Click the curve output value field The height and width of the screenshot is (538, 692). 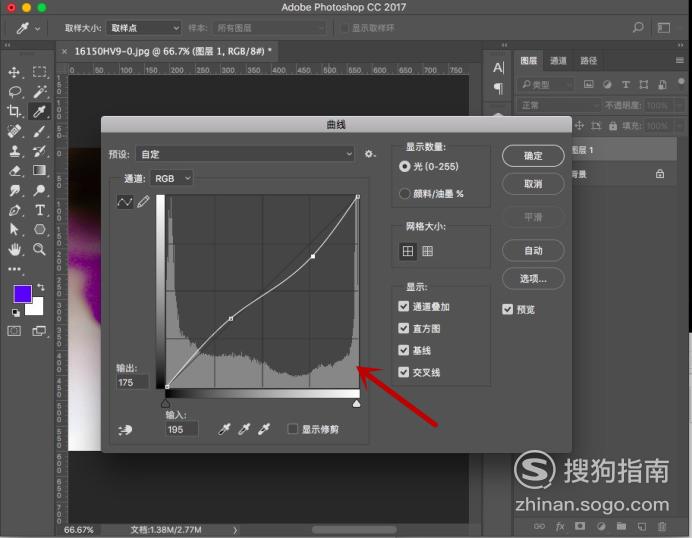coord(132,383)
